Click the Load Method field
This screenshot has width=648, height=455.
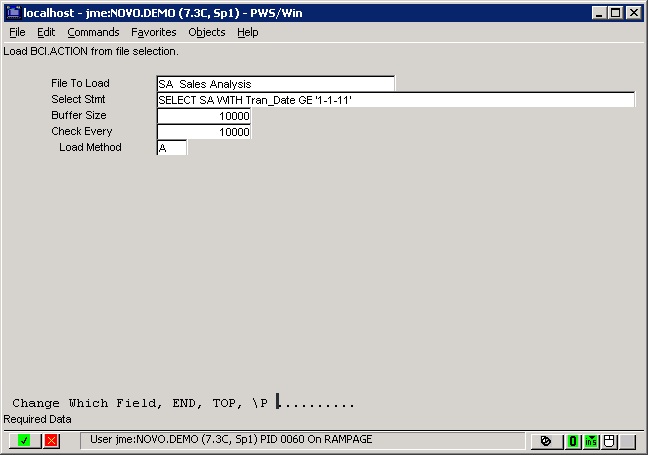(171, 148)
